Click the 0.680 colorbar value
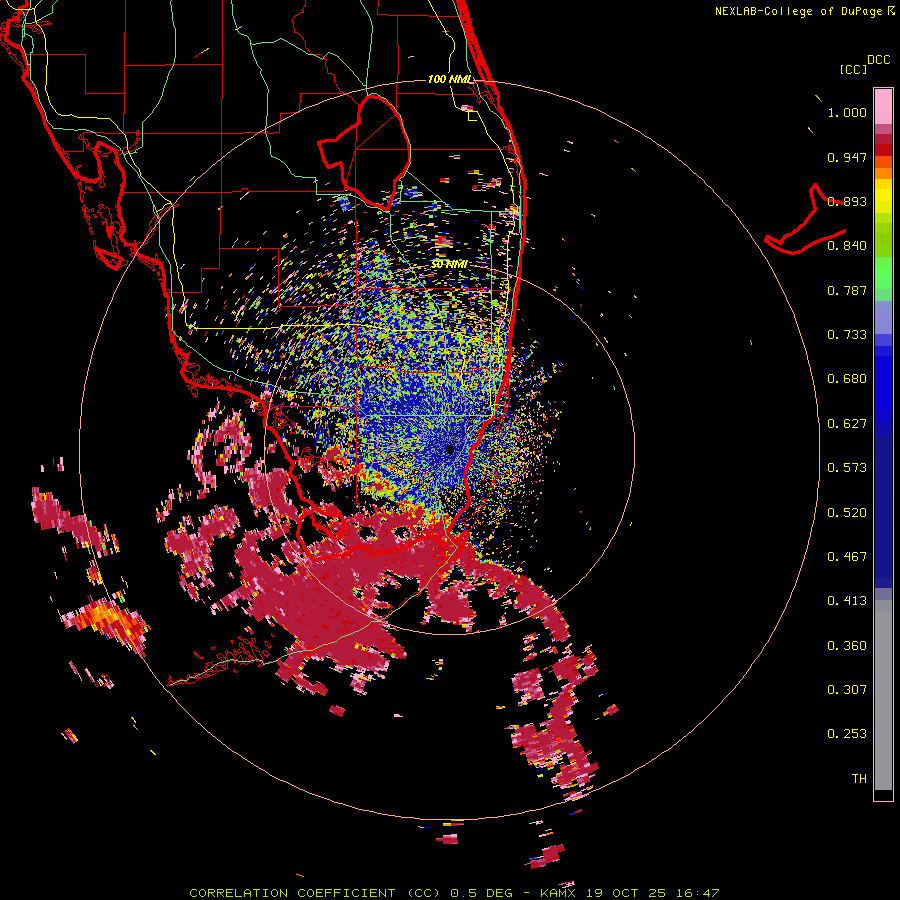The height and width of the screenshot is (900, 900). click(847, 379)
